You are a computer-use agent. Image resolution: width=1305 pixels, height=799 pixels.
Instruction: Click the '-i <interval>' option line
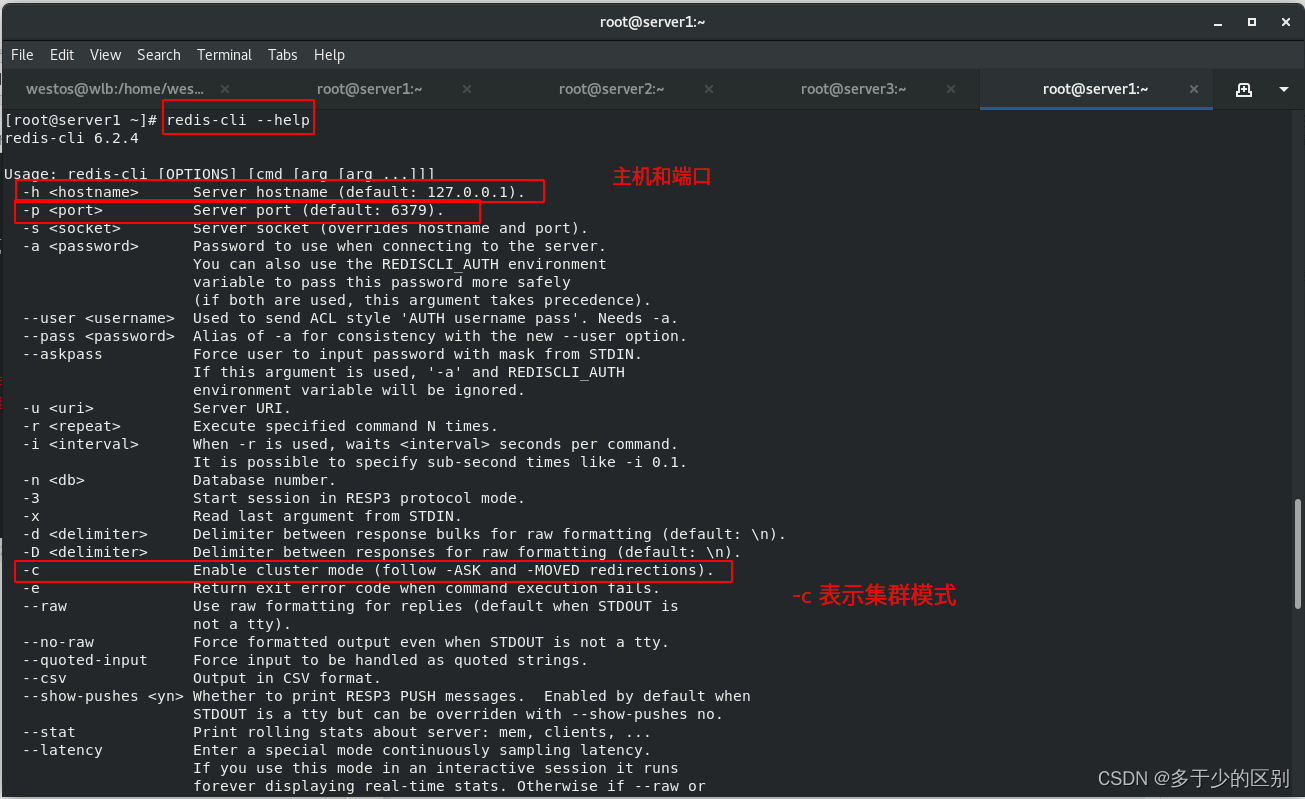350,444
